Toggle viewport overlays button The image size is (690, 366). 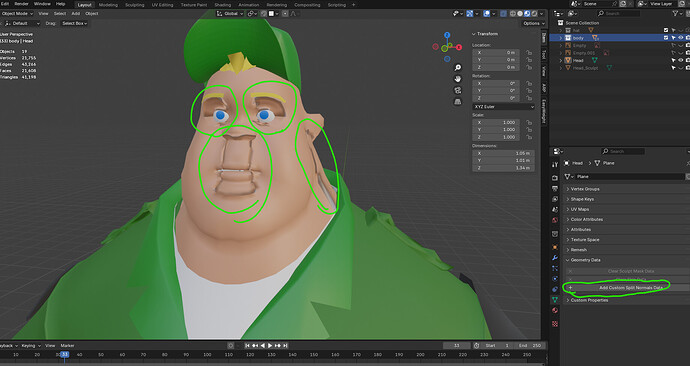(486, 14)
